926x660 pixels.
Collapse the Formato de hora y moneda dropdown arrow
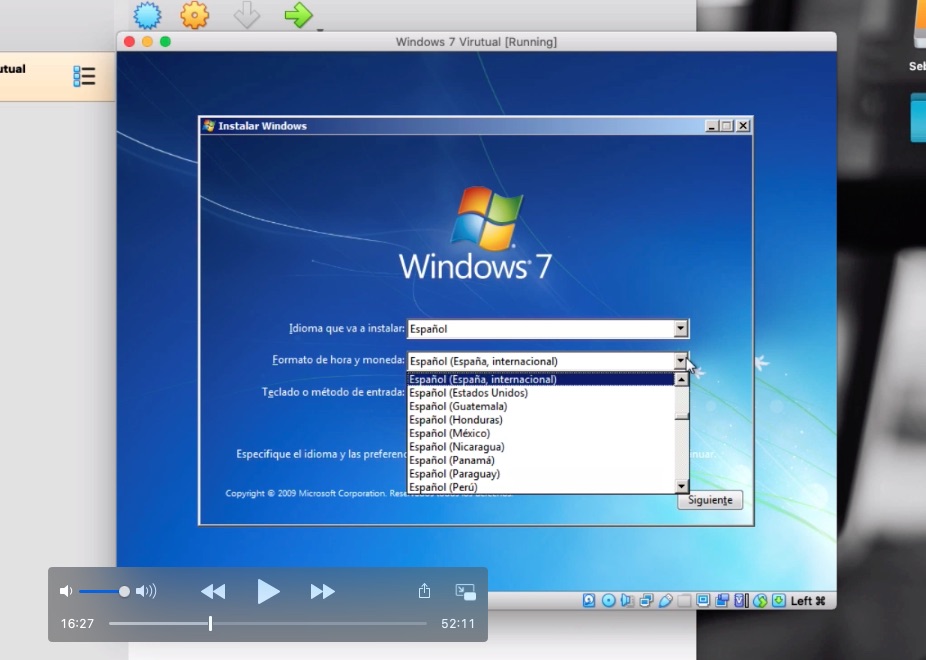(x=680, y=360)
